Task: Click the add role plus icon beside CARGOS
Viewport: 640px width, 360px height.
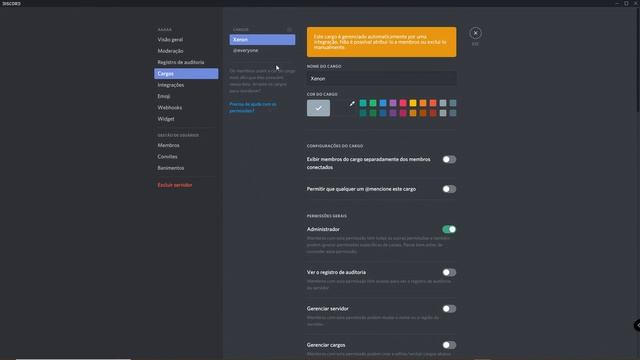Action: point(289,29)
